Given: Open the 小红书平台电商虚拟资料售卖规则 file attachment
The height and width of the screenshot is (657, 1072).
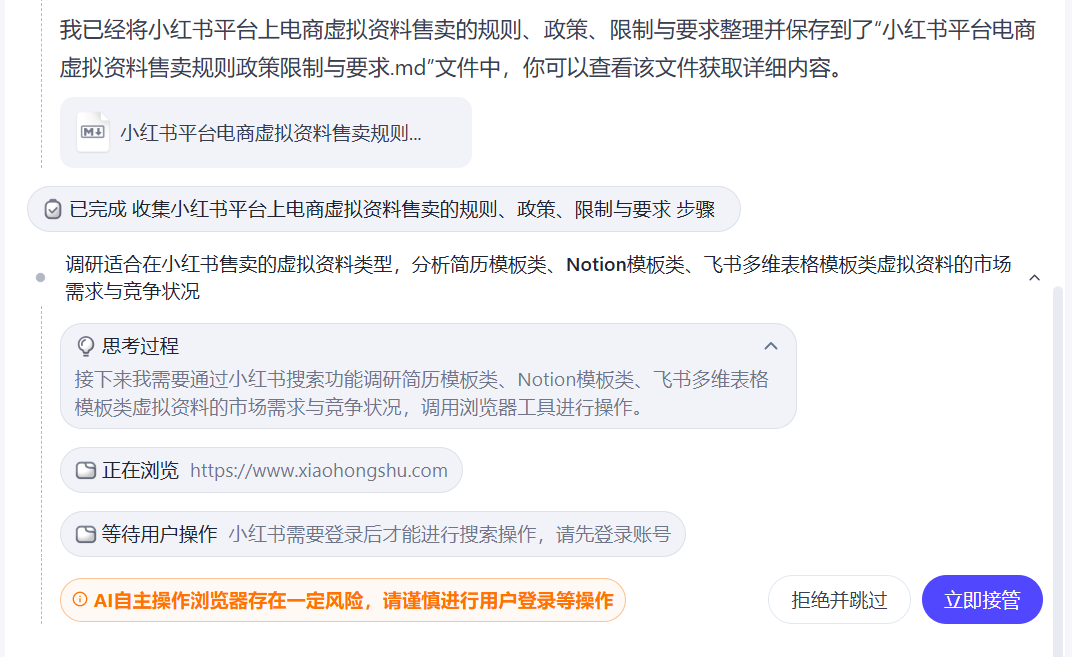Looking at the screenshot, I should [270, 133].
